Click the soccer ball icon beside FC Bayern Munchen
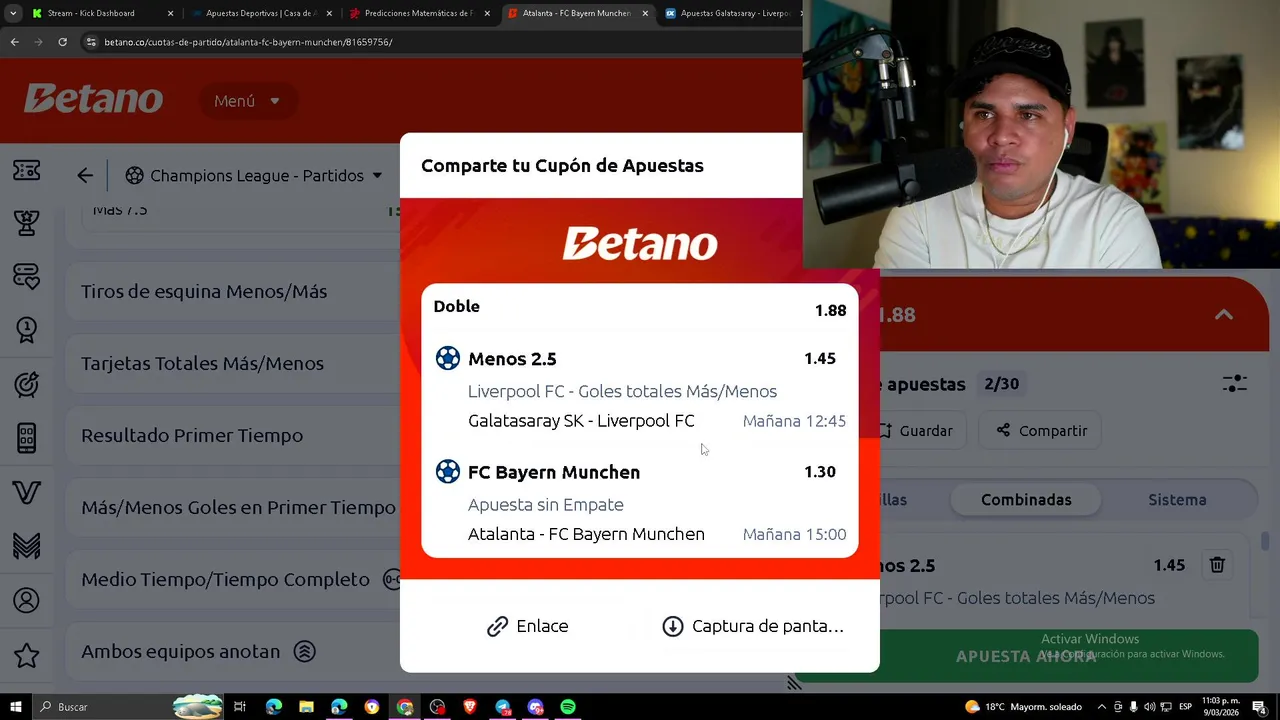The image size is (1280, 720). (x=448, y=471)
